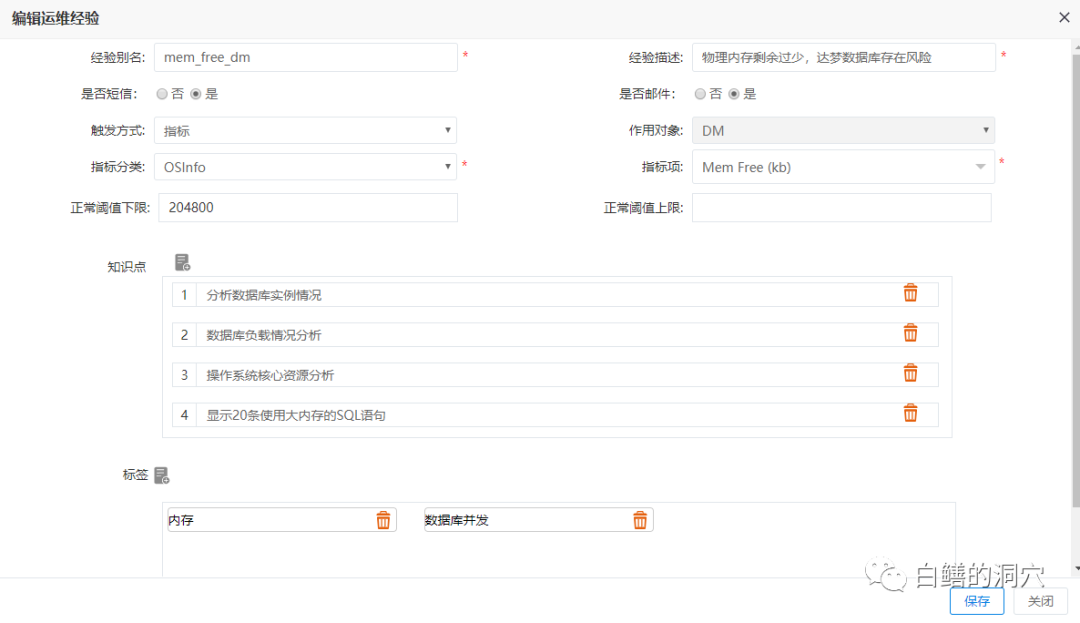Image resolution: width=1080 pixels, height=623 pixels.
Task: Click the add tag icon next to 标签
Action: [x=161, y=476]
